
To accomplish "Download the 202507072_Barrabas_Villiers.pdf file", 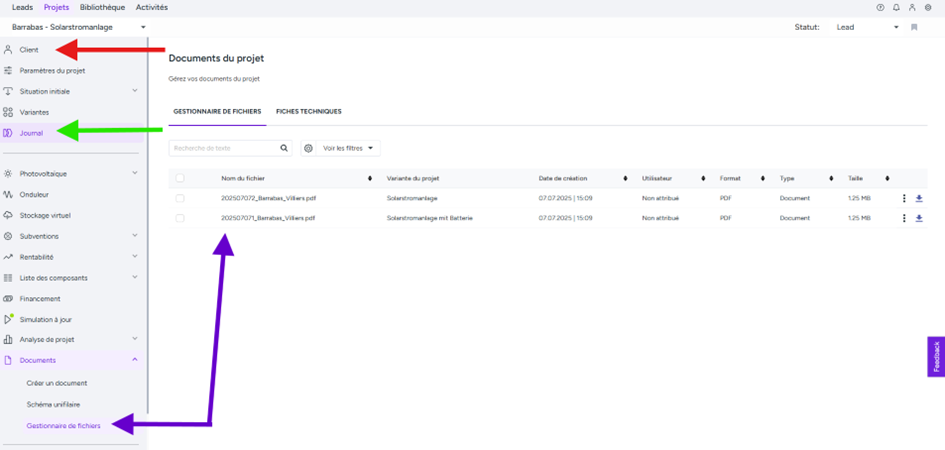I will pos(919,198).
